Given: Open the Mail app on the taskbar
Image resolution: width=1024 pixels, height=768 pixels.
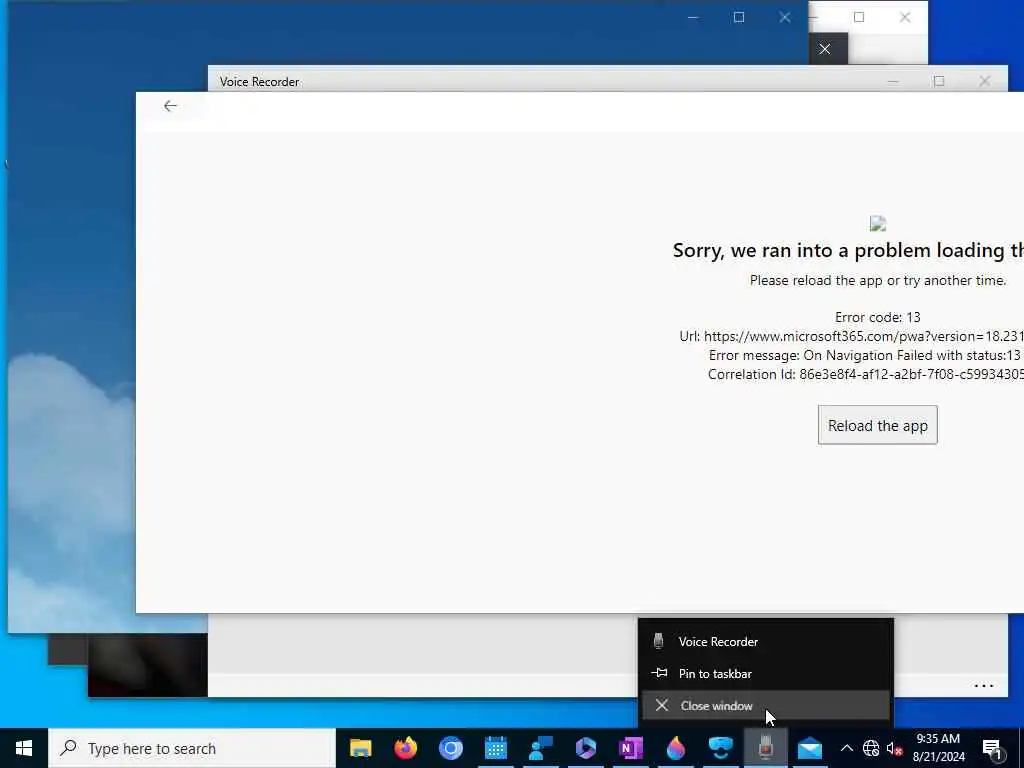Looking at the screenshot, I should click(810, 748).
